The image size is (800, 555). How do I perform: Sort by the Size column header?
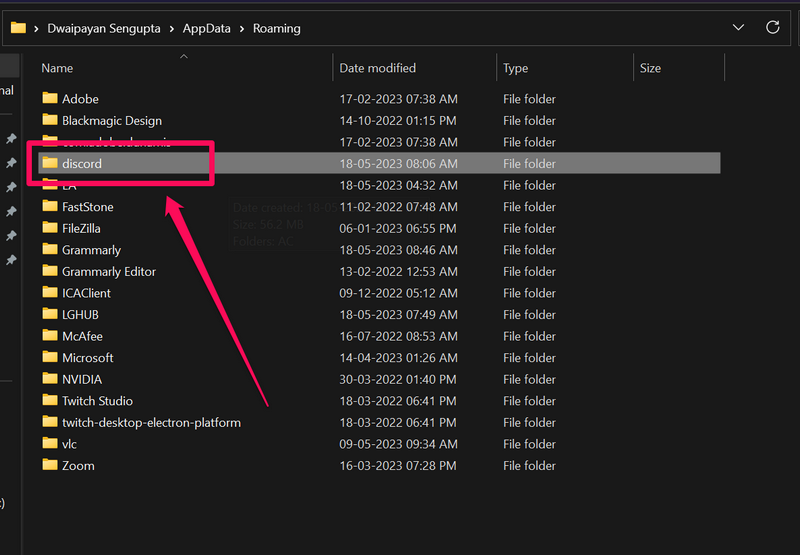650,68
